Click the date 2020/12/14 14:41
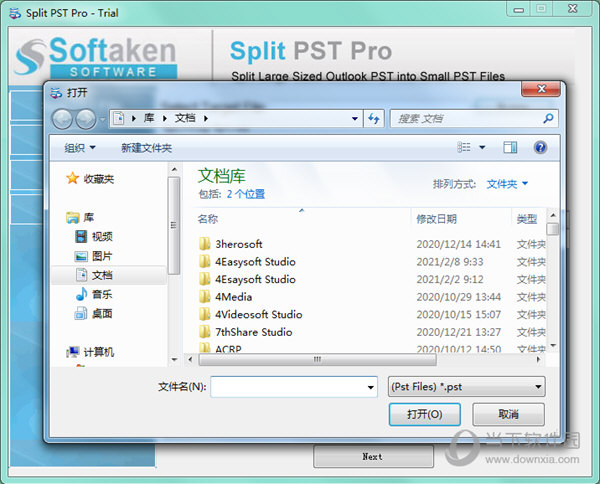600x484 pixels. (x=458, y=244)
